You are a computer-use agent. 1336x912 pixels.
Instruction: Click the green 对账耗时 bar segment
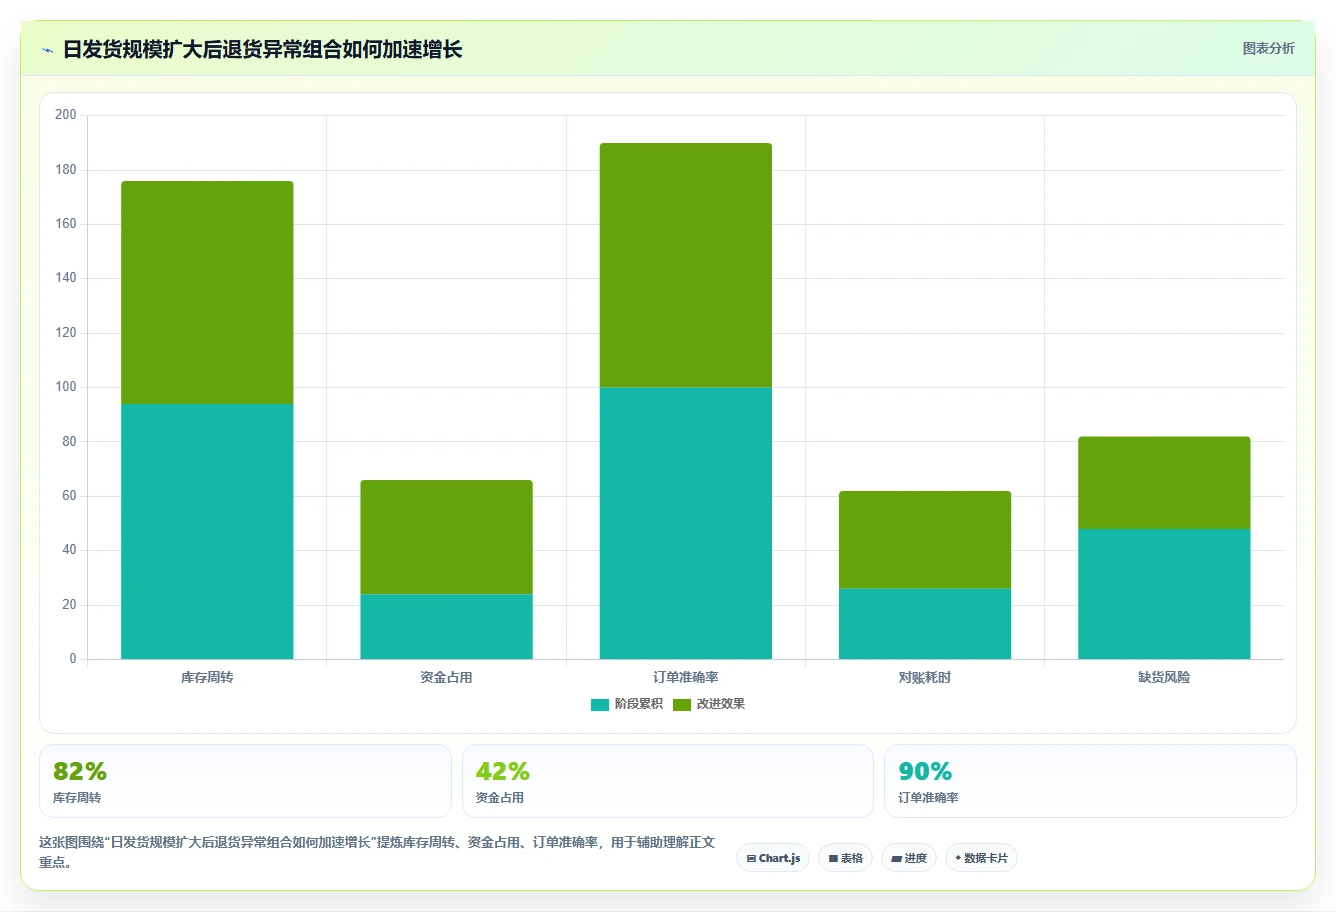click(x=925, y=540)
